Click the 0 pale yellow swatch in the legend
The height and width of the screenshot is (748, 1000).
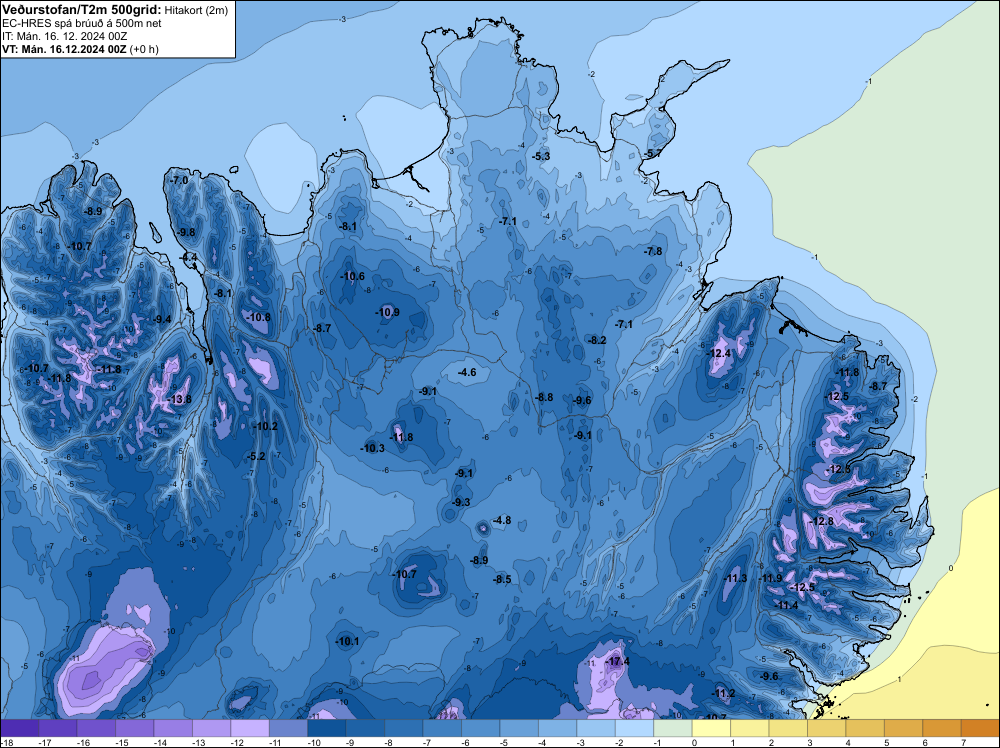coord(711,728)
